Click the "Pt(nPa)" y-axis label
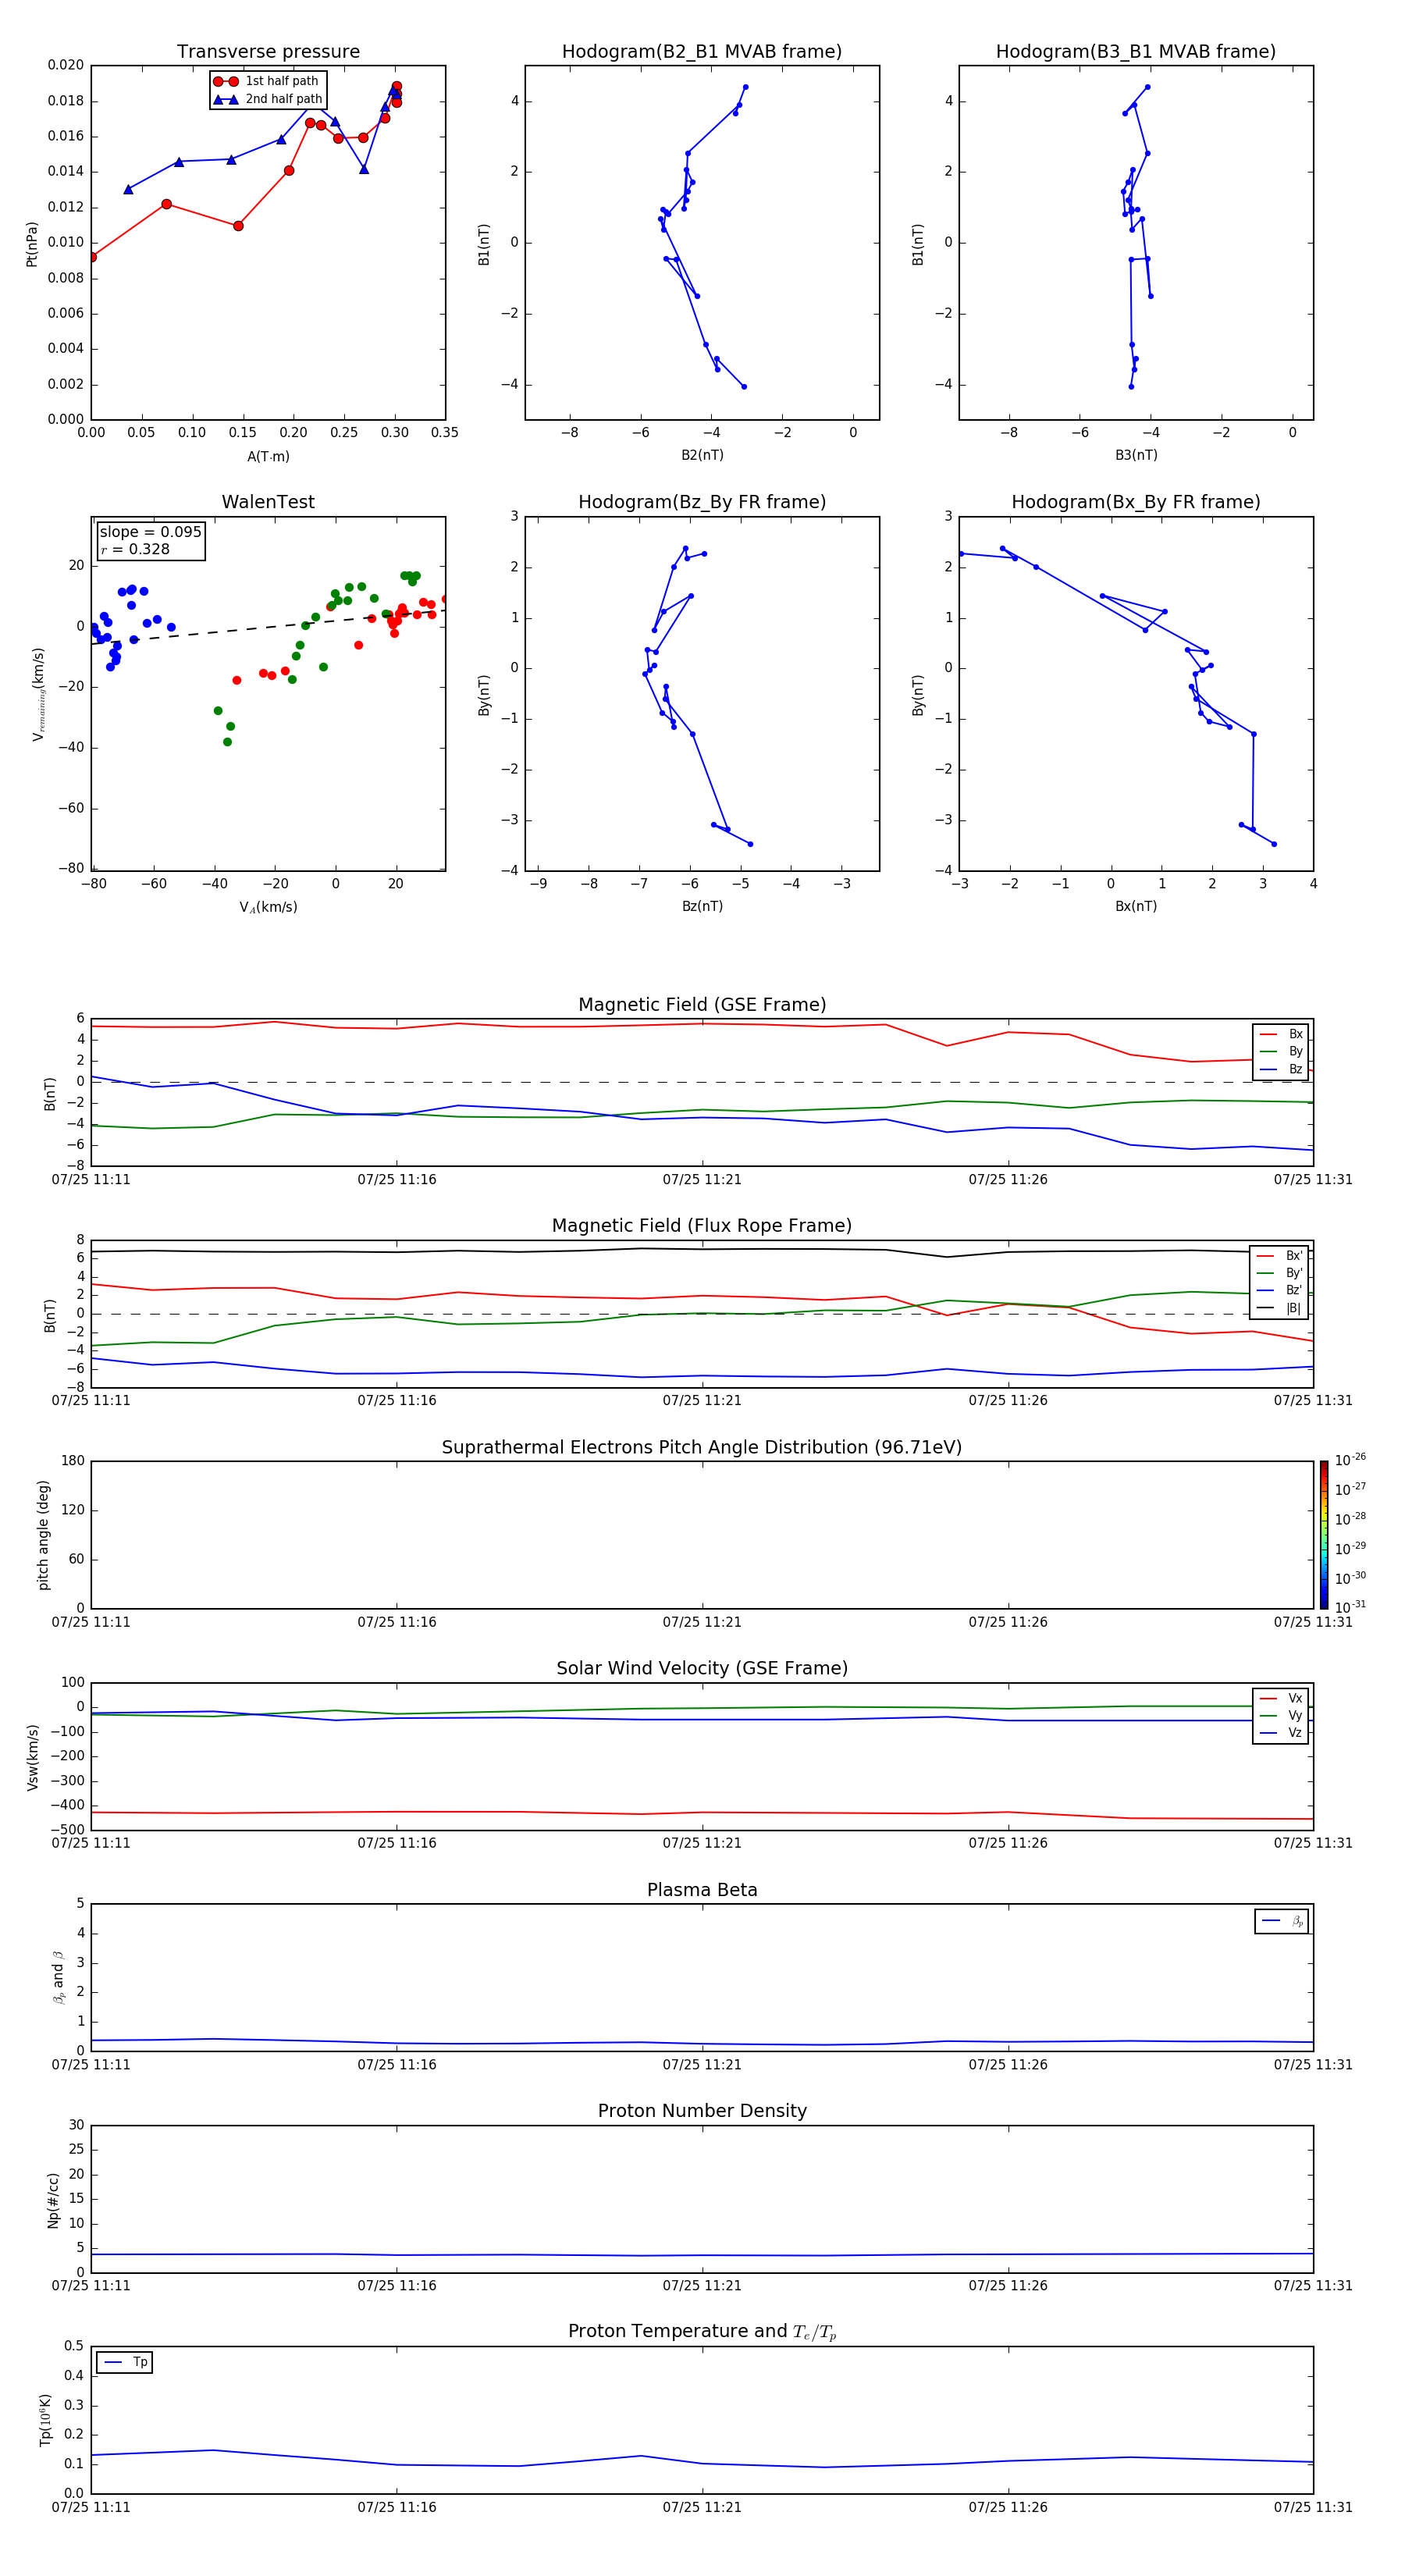1405x2576 pixels. click(x=31, y=244)
